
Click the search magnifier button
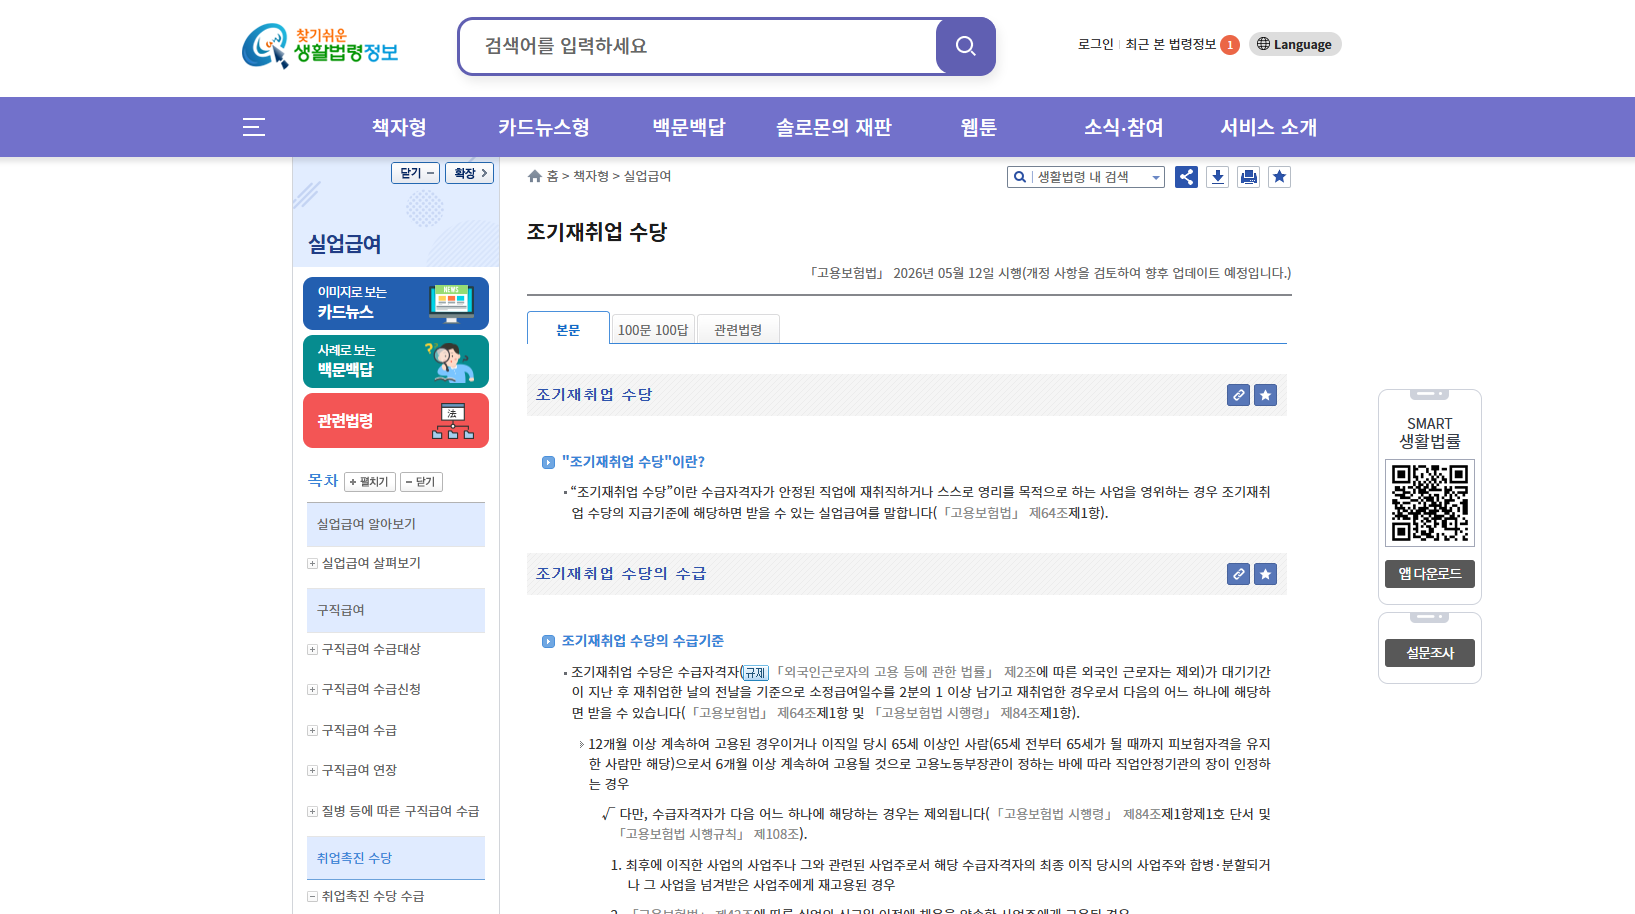click(x=965, y=46)
